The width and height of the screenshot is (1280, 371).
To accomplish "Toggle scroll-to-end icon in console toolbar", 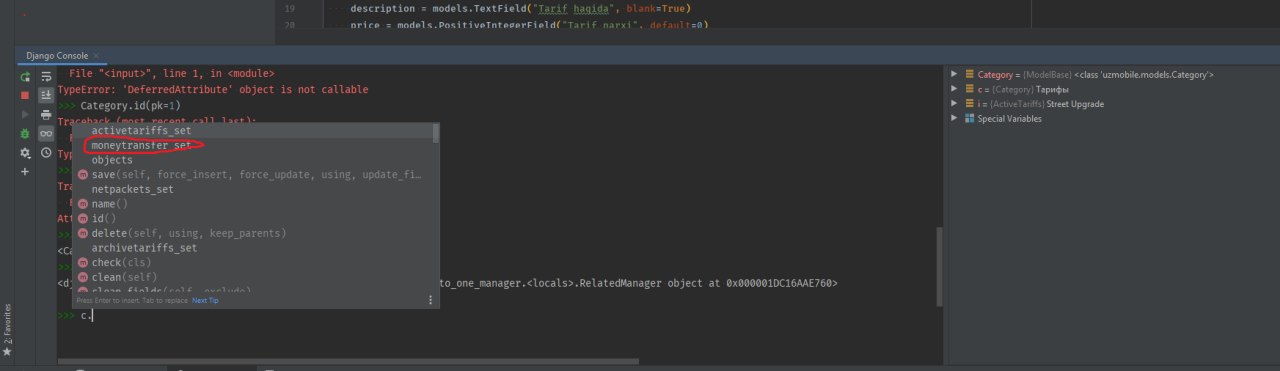I will tap(46, 95).
